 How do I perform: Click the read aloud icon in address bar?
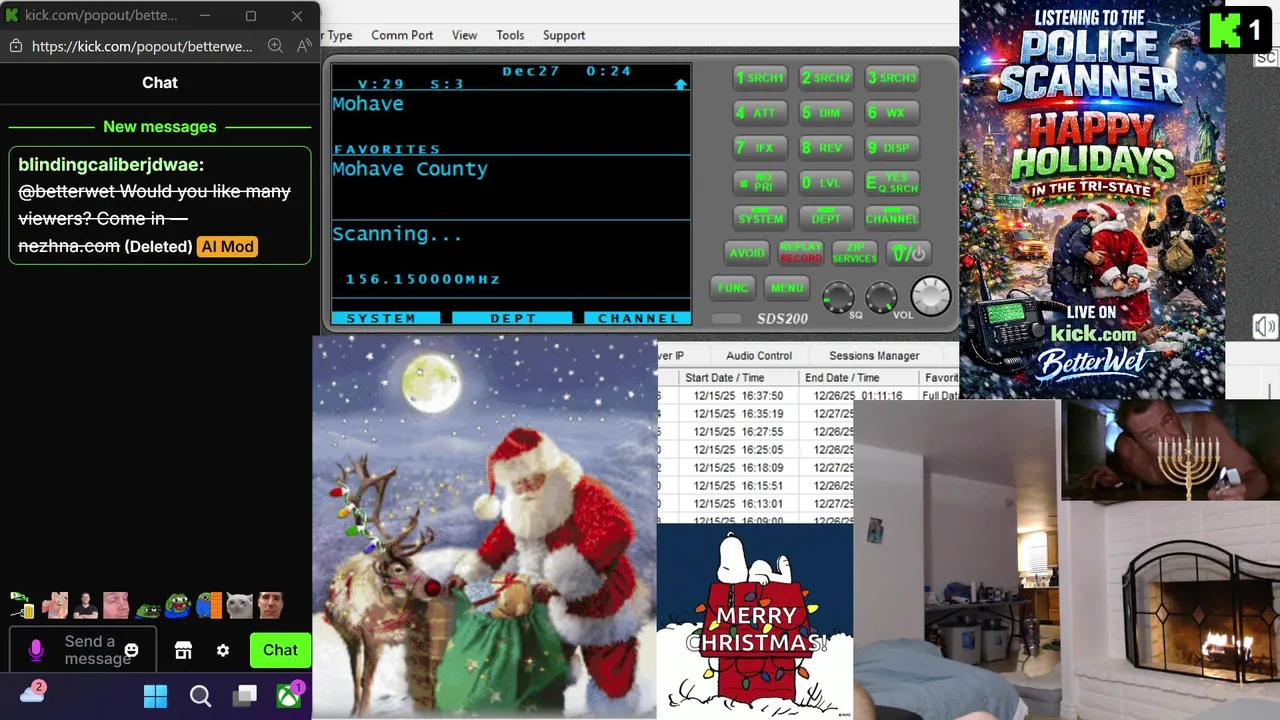coord(304,46)
